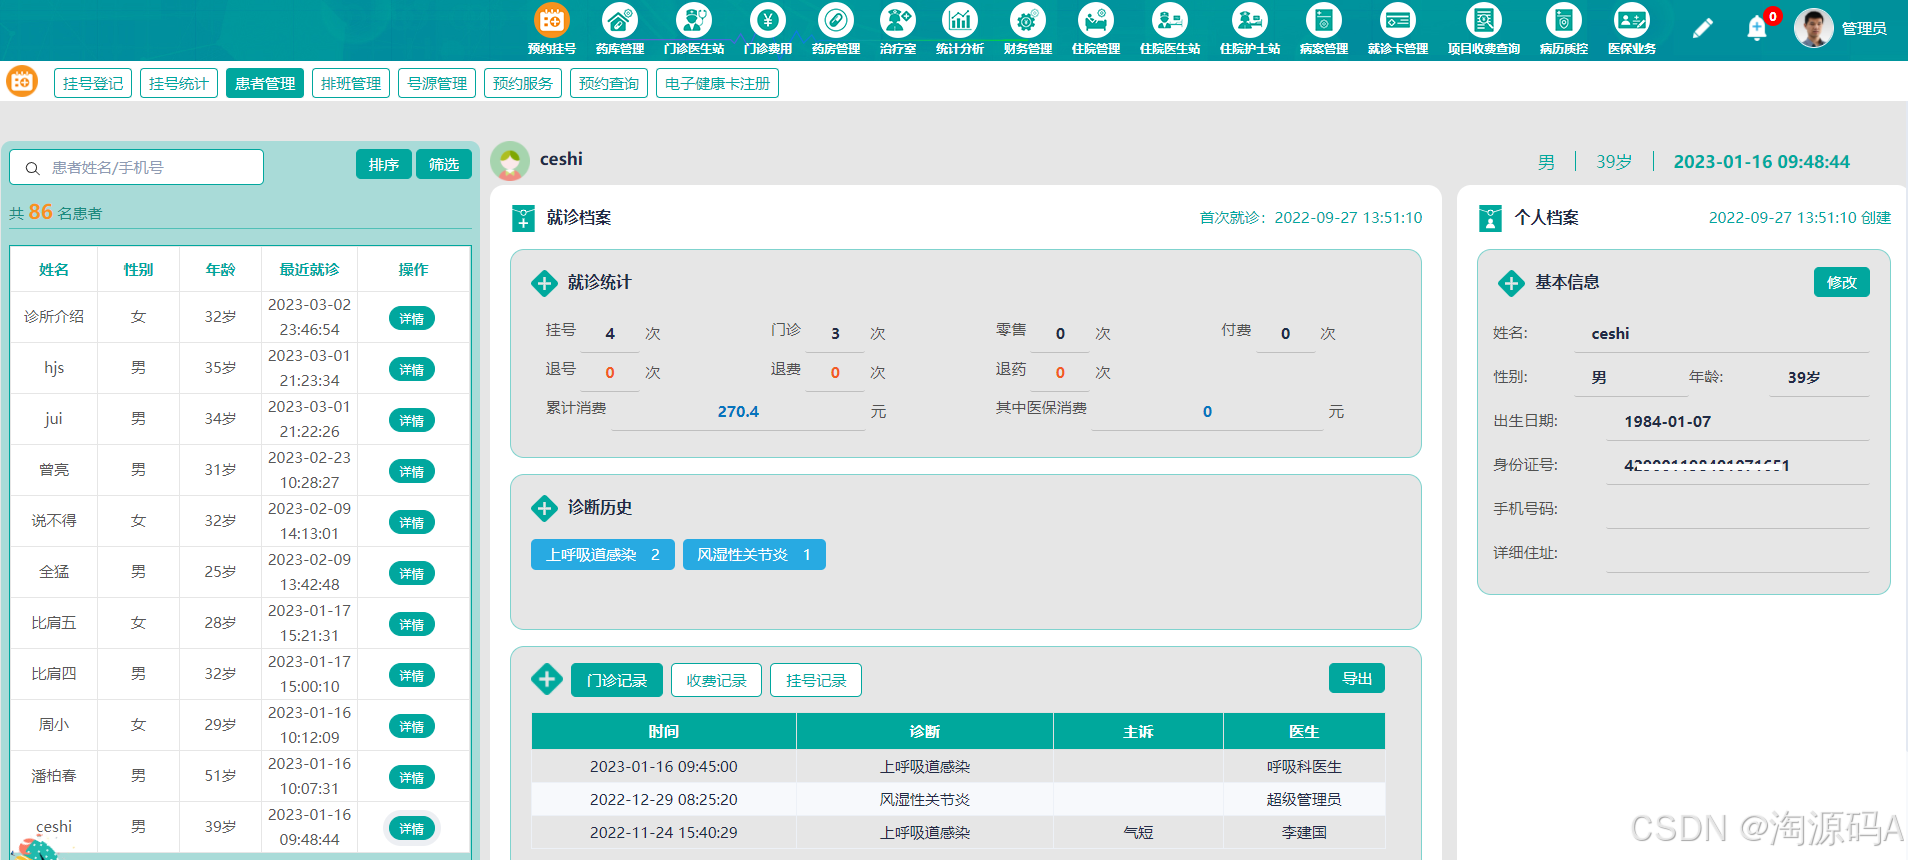
Task: Select the 2022-12-29 08:25:20 record row
Action: (x=958, y=799)
